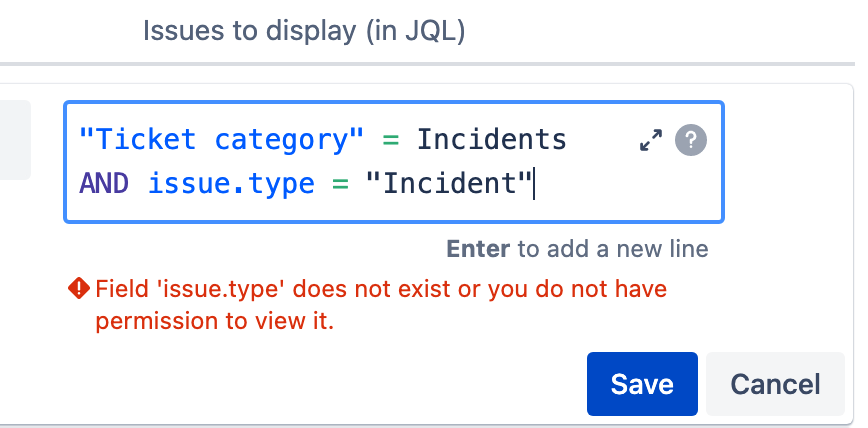
Task: Click the red error diamond icon
Action: [79, 288]
